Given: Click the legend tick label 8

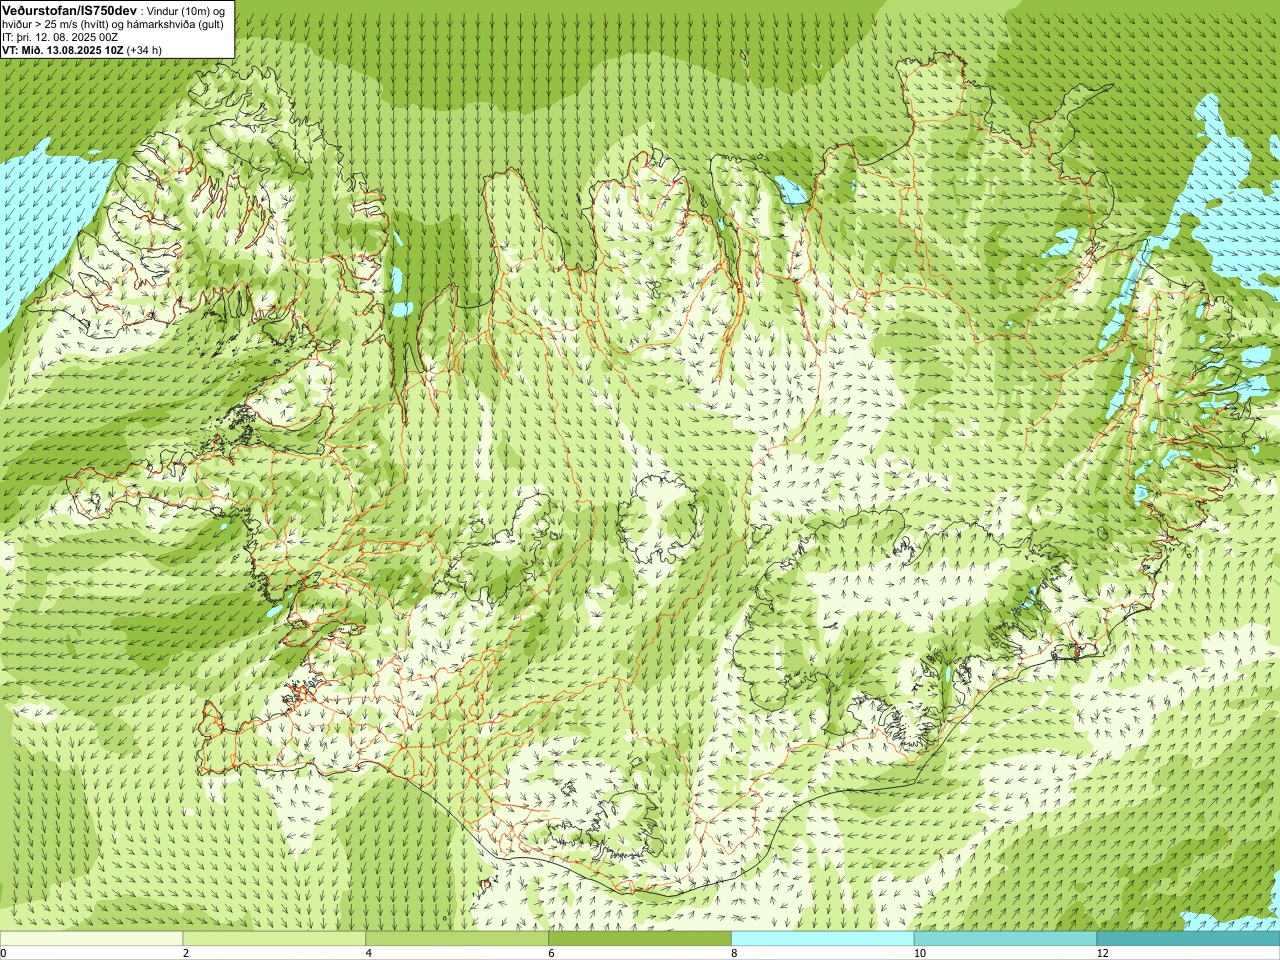Looking at the screenshot, I should (x=734, y=953).
